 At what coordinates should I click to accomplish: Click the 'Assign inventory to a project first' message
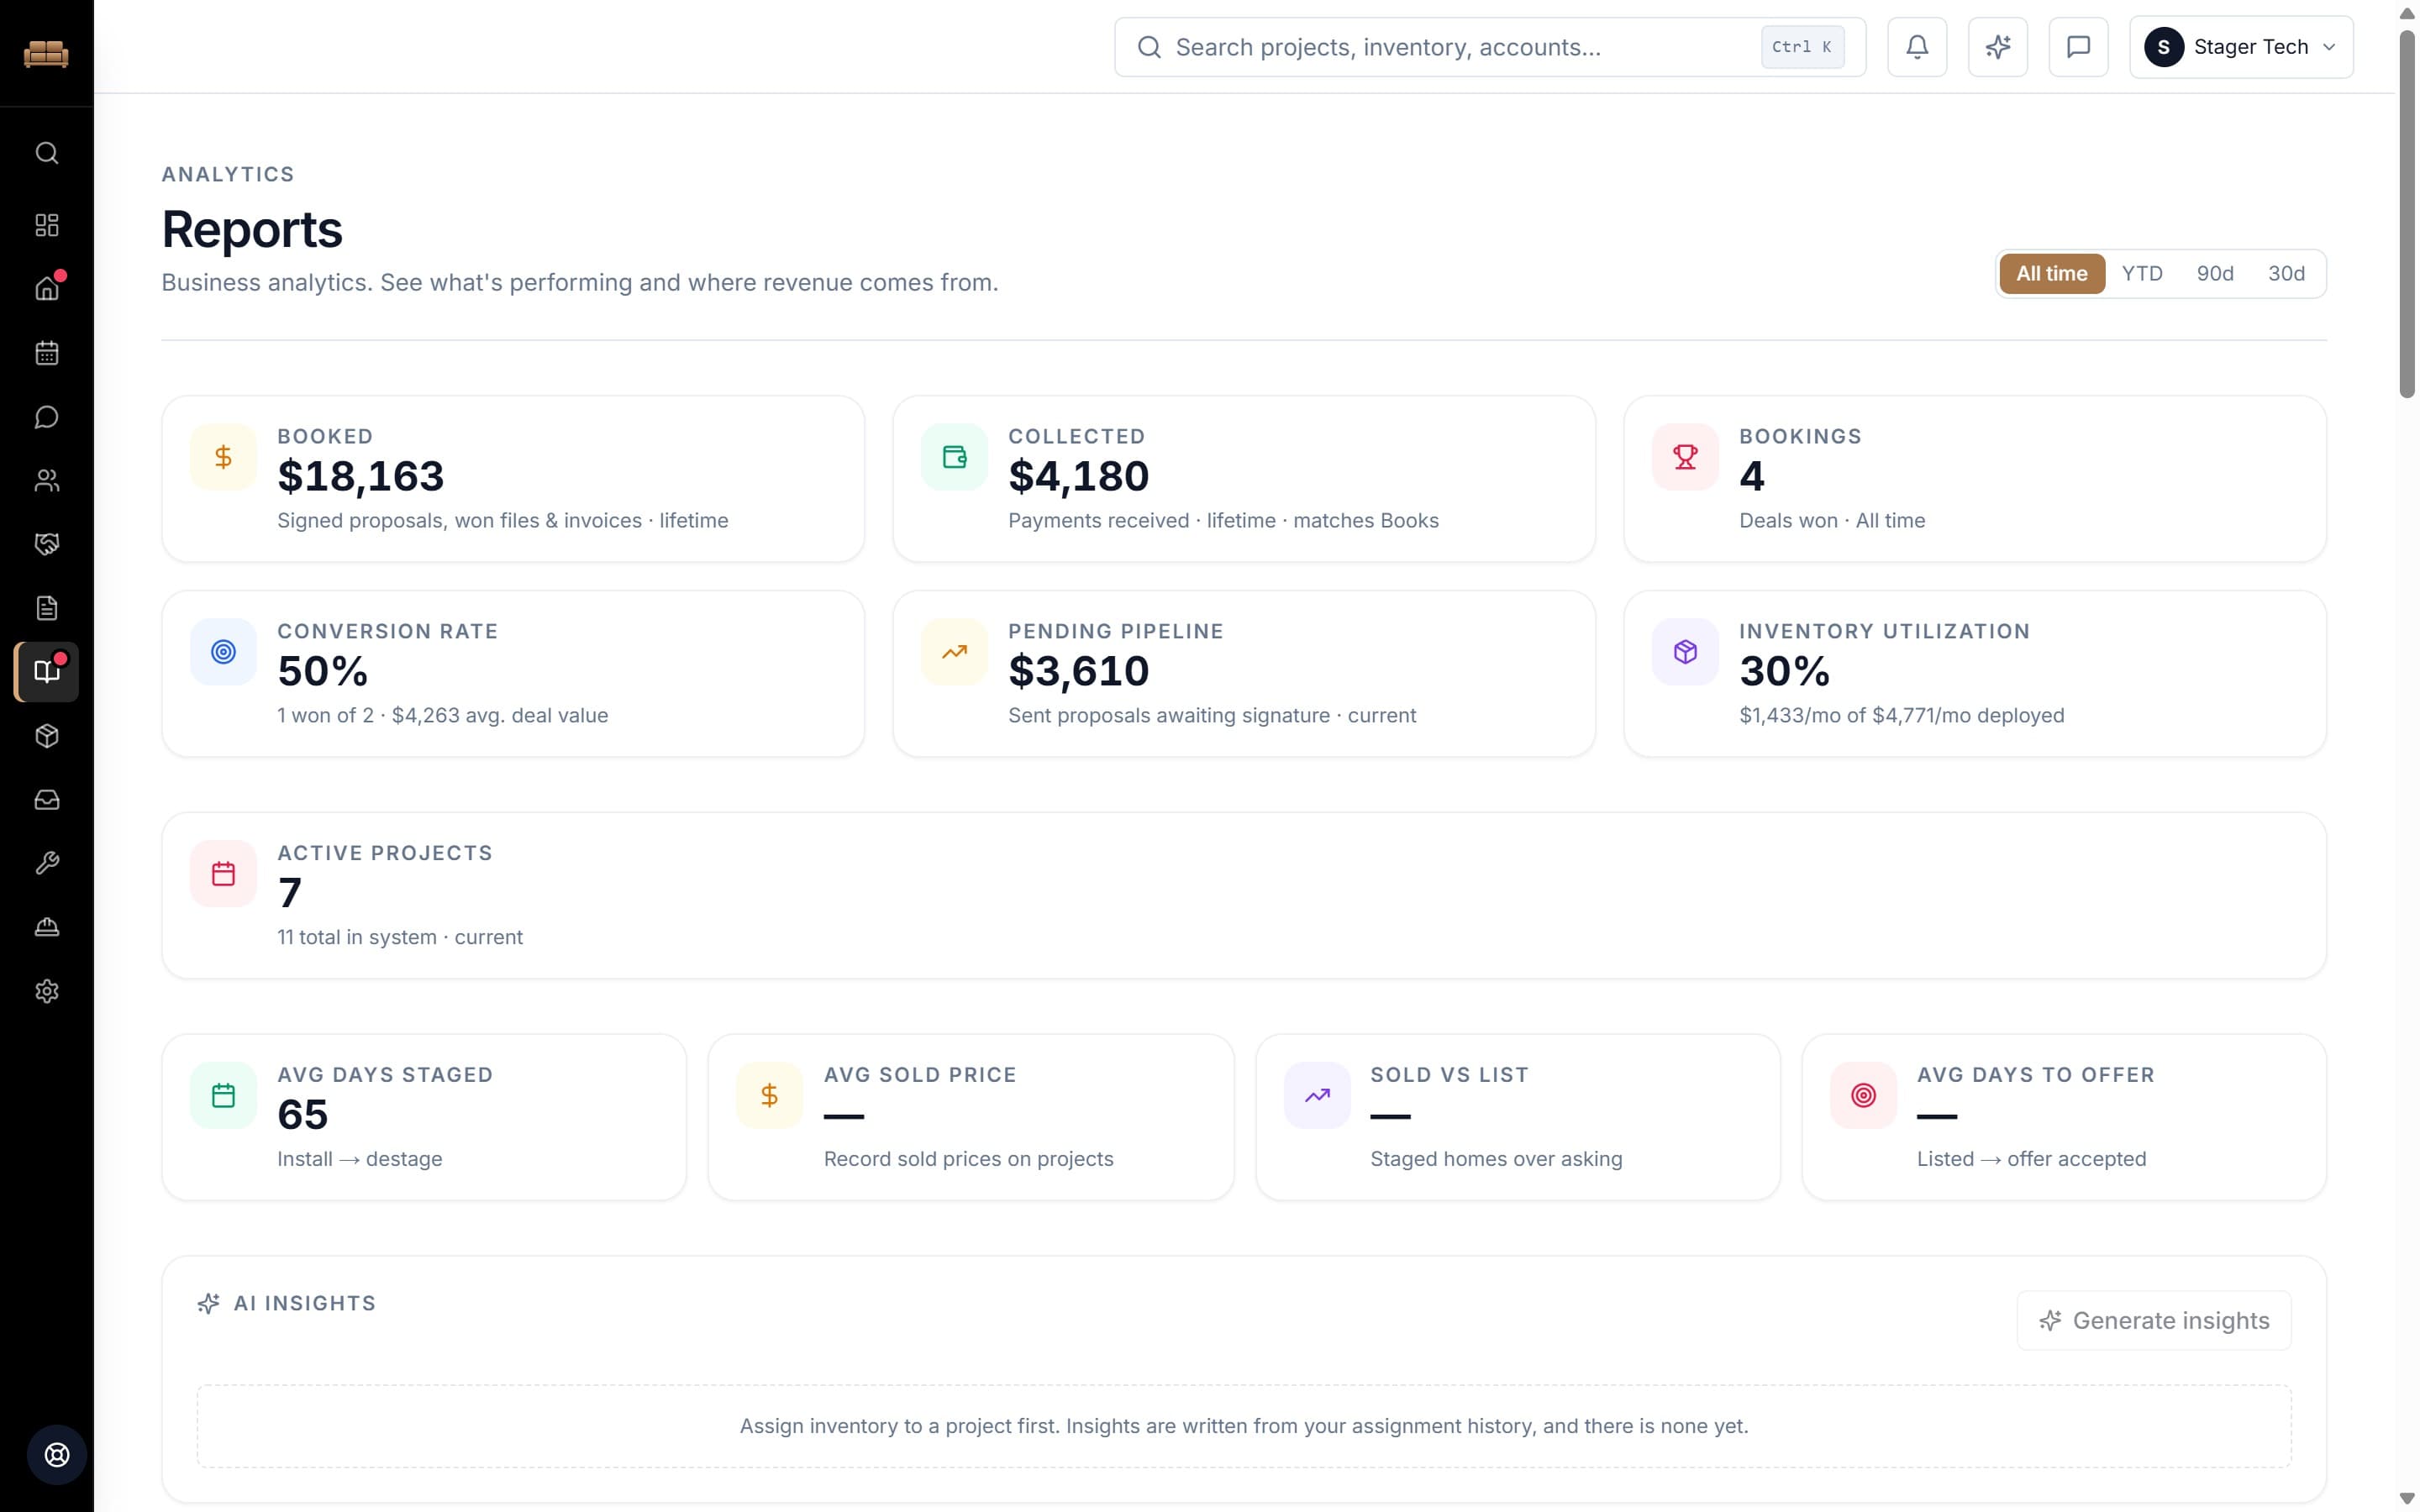point(1244,1426)
